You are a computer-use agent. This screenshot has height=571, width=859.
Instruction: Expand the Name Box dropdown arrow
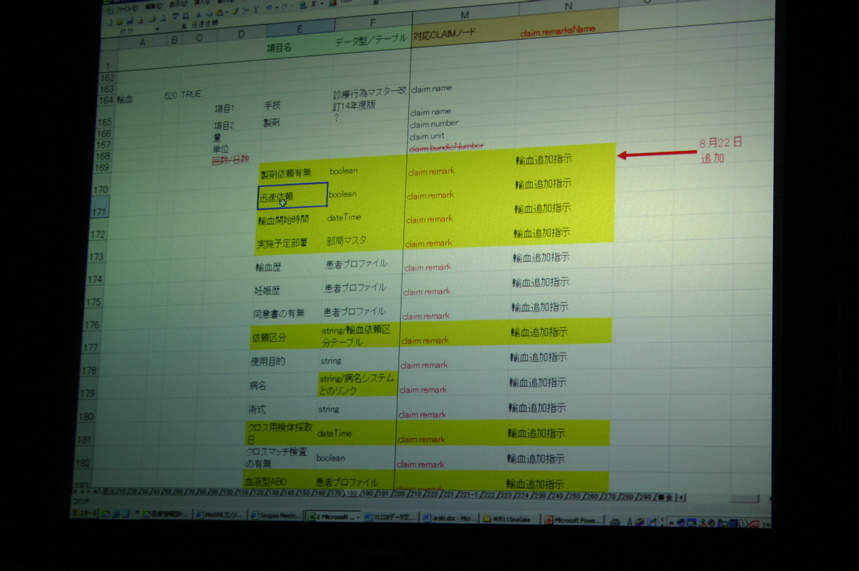click(157, 29)
